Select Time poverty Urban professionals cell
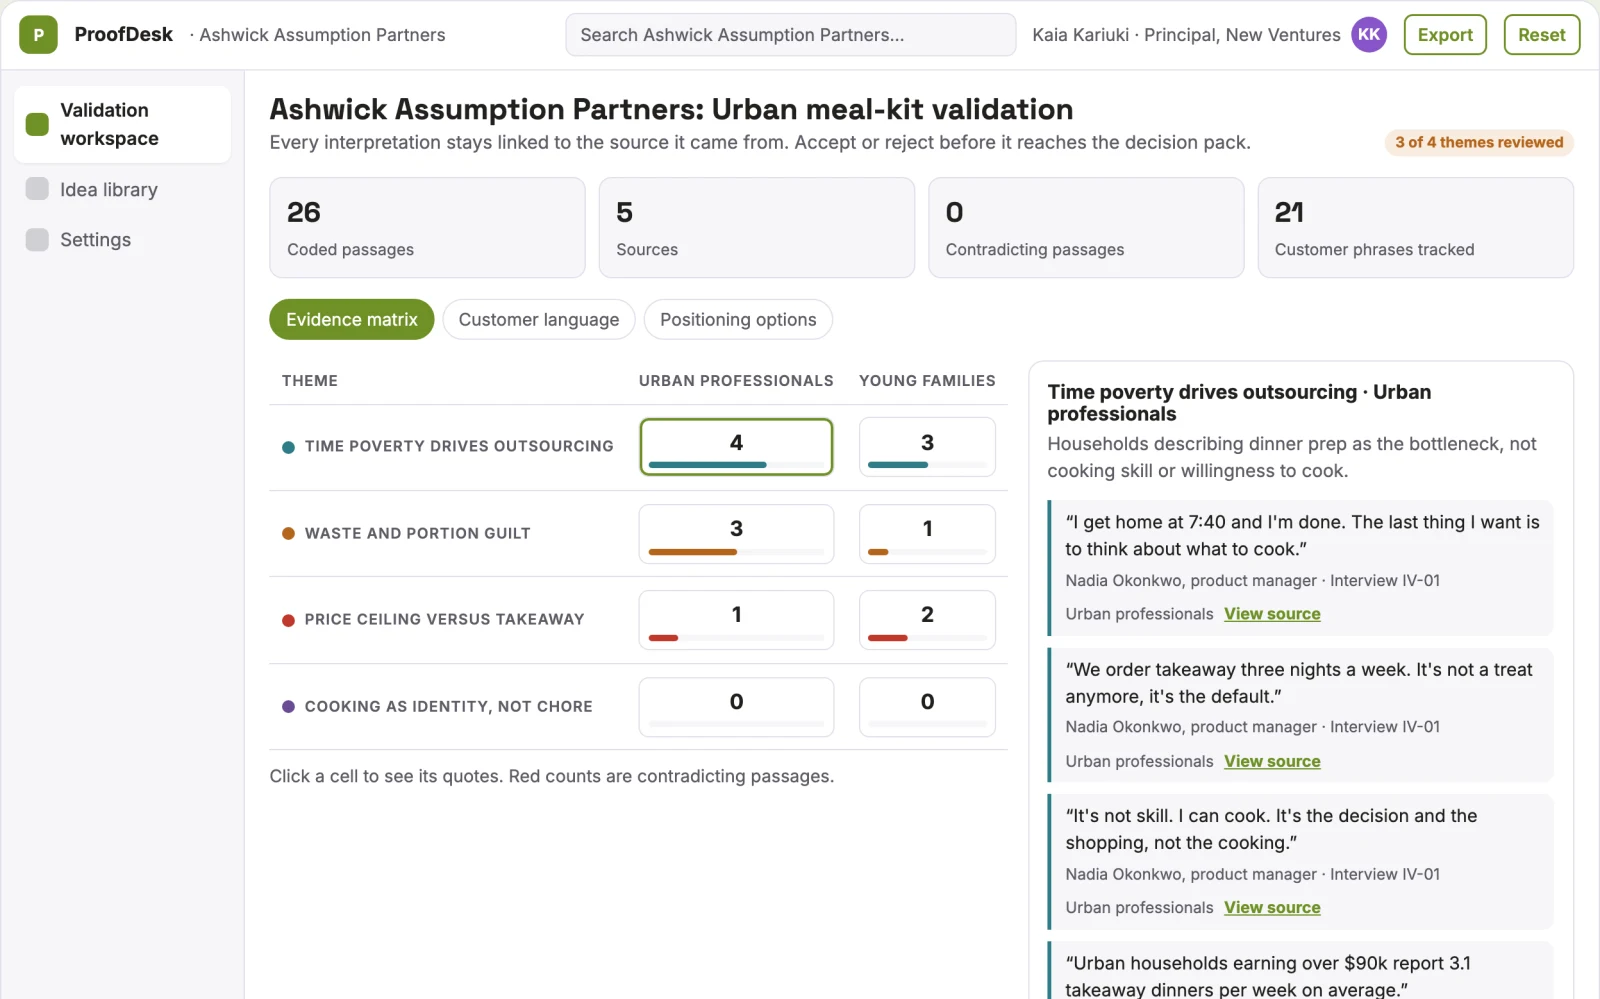The height and width of the screenshot is (999, 1600). 736,447
